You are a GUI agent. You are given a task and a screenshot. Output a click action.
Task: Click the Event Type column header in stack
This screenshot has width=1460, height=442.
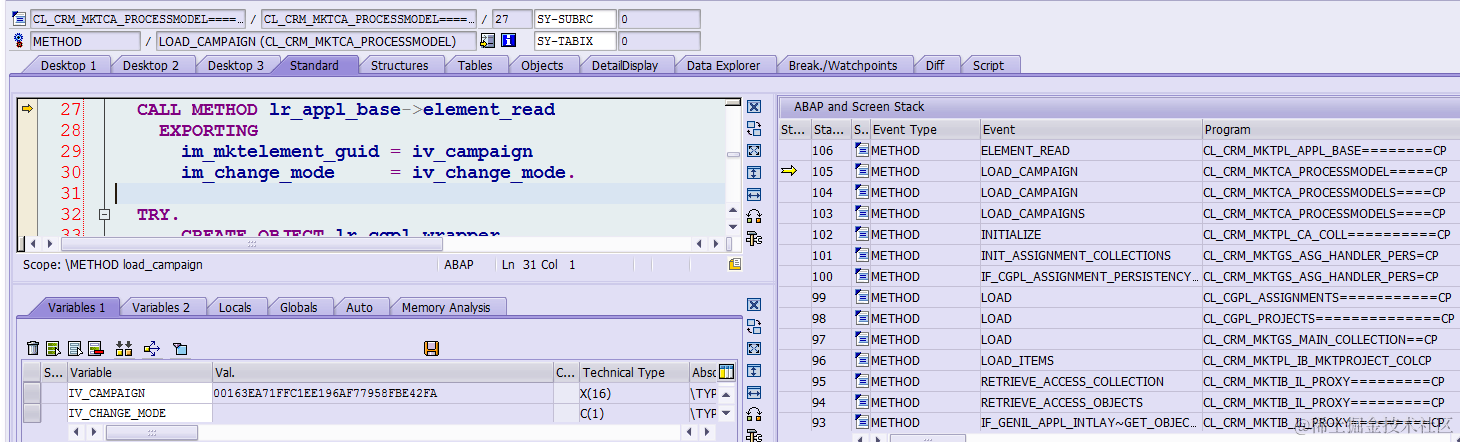pyautogui.click(x=924, y=129)
